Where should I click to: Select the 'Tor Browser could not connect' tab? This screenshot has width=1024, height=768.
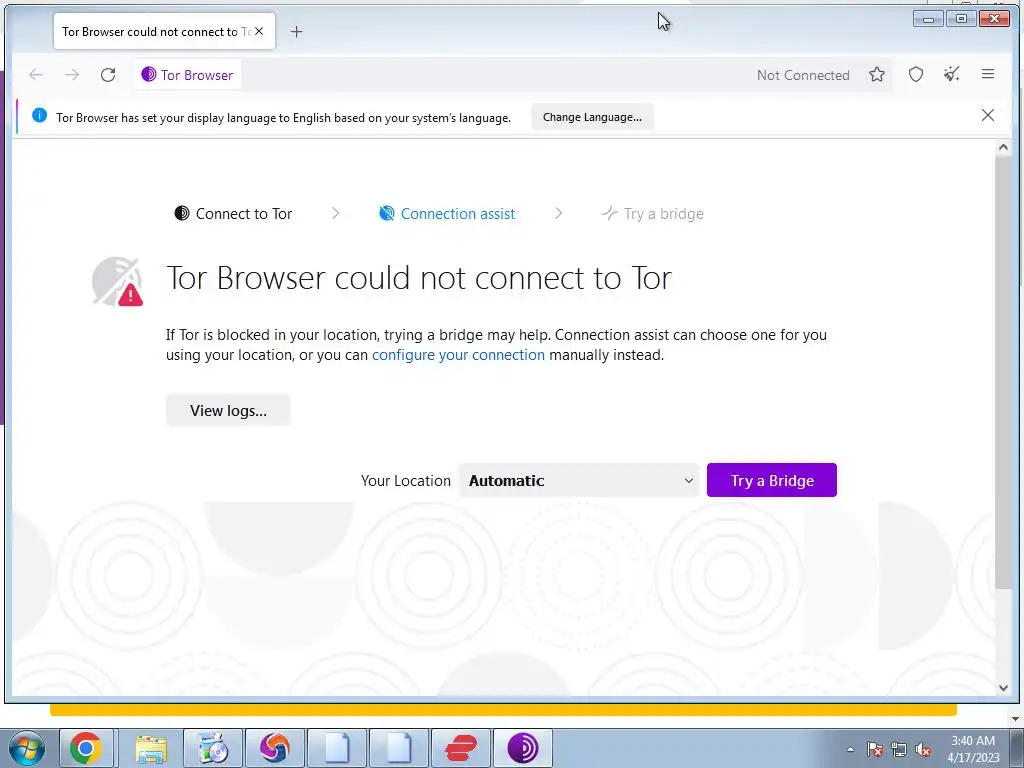(165, 31)
